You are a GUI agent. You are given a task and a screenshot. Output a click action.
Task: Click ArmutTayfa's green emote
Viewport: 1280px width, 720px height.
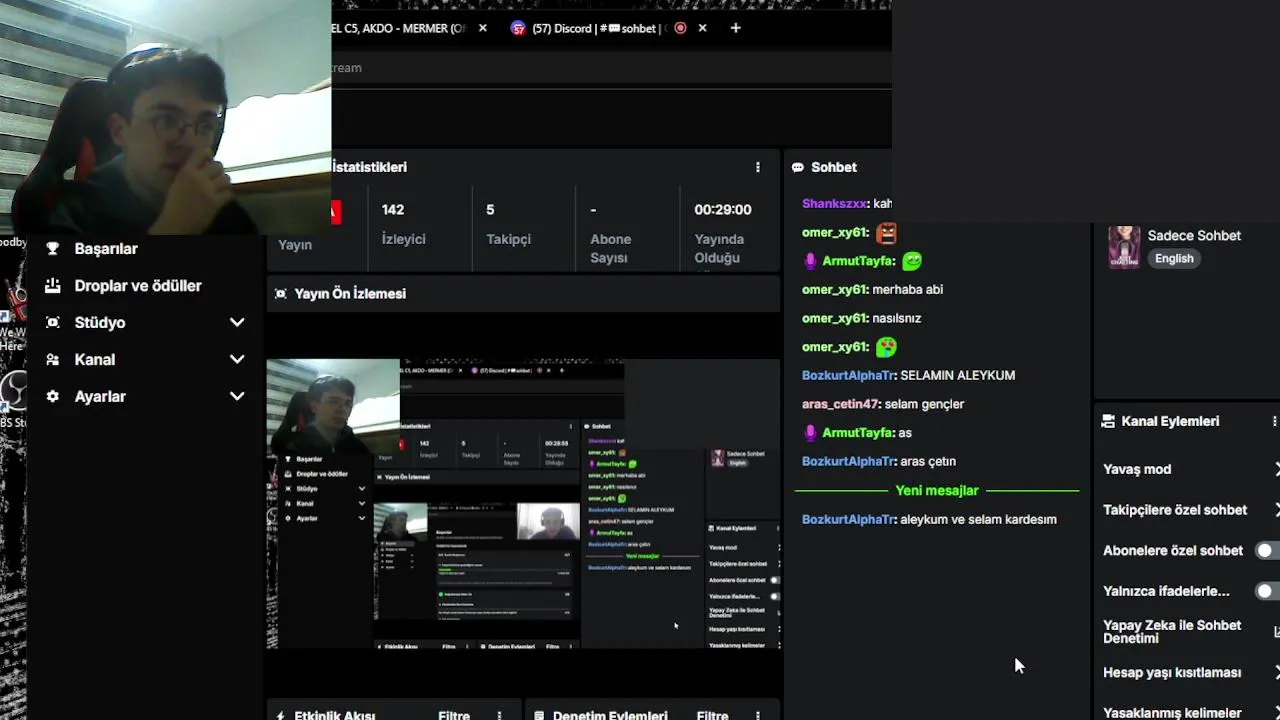pyautogui.click(x=911, y=261)
